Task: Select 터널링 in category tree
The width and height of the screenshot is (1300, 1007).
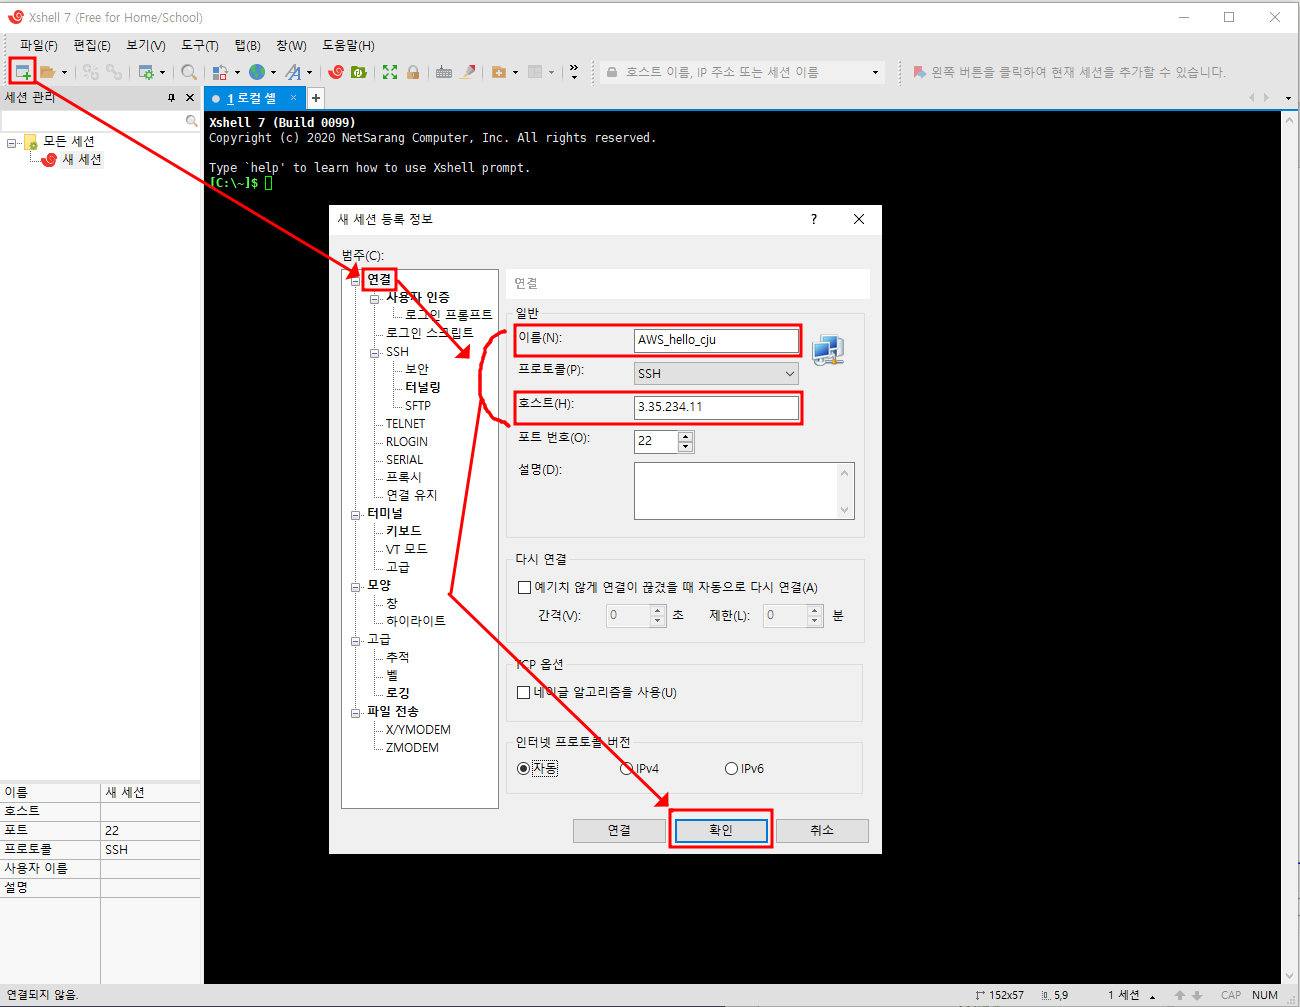Action: 423,388
